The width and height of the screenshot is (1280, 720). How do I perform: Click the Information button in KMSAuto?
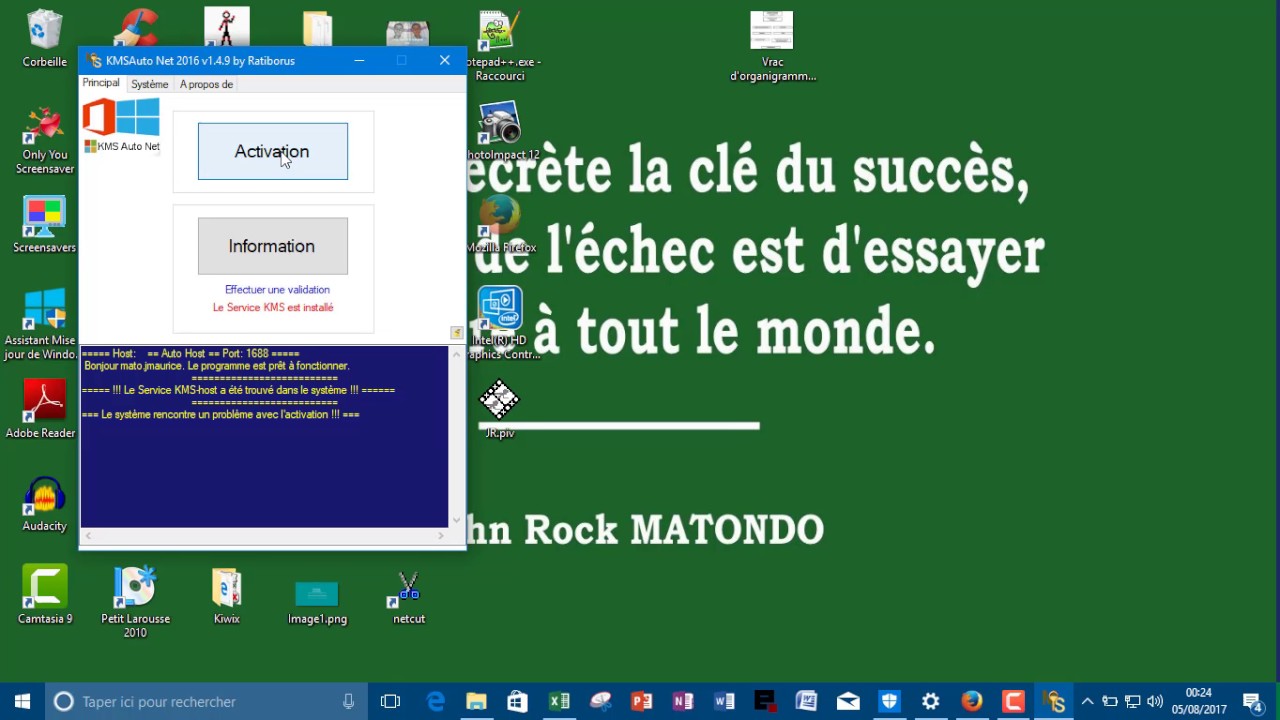click(x=272, y=246)
